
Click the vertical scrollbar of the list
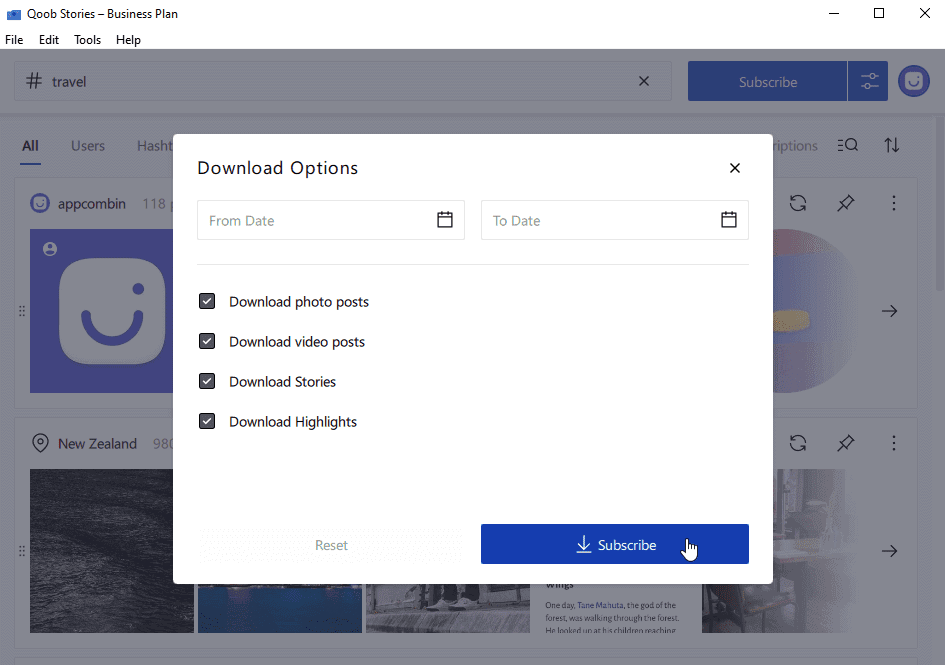click(939, 205)
